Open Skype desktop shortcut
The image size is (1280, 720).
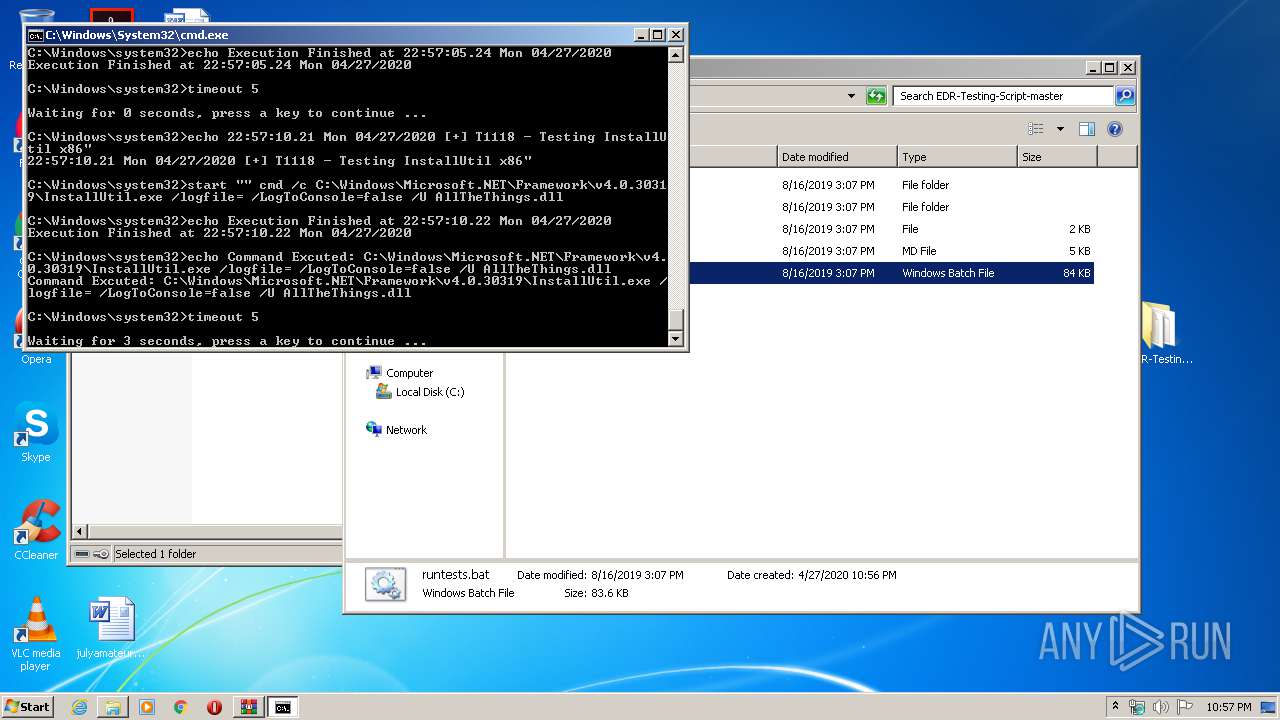(36, 433)
